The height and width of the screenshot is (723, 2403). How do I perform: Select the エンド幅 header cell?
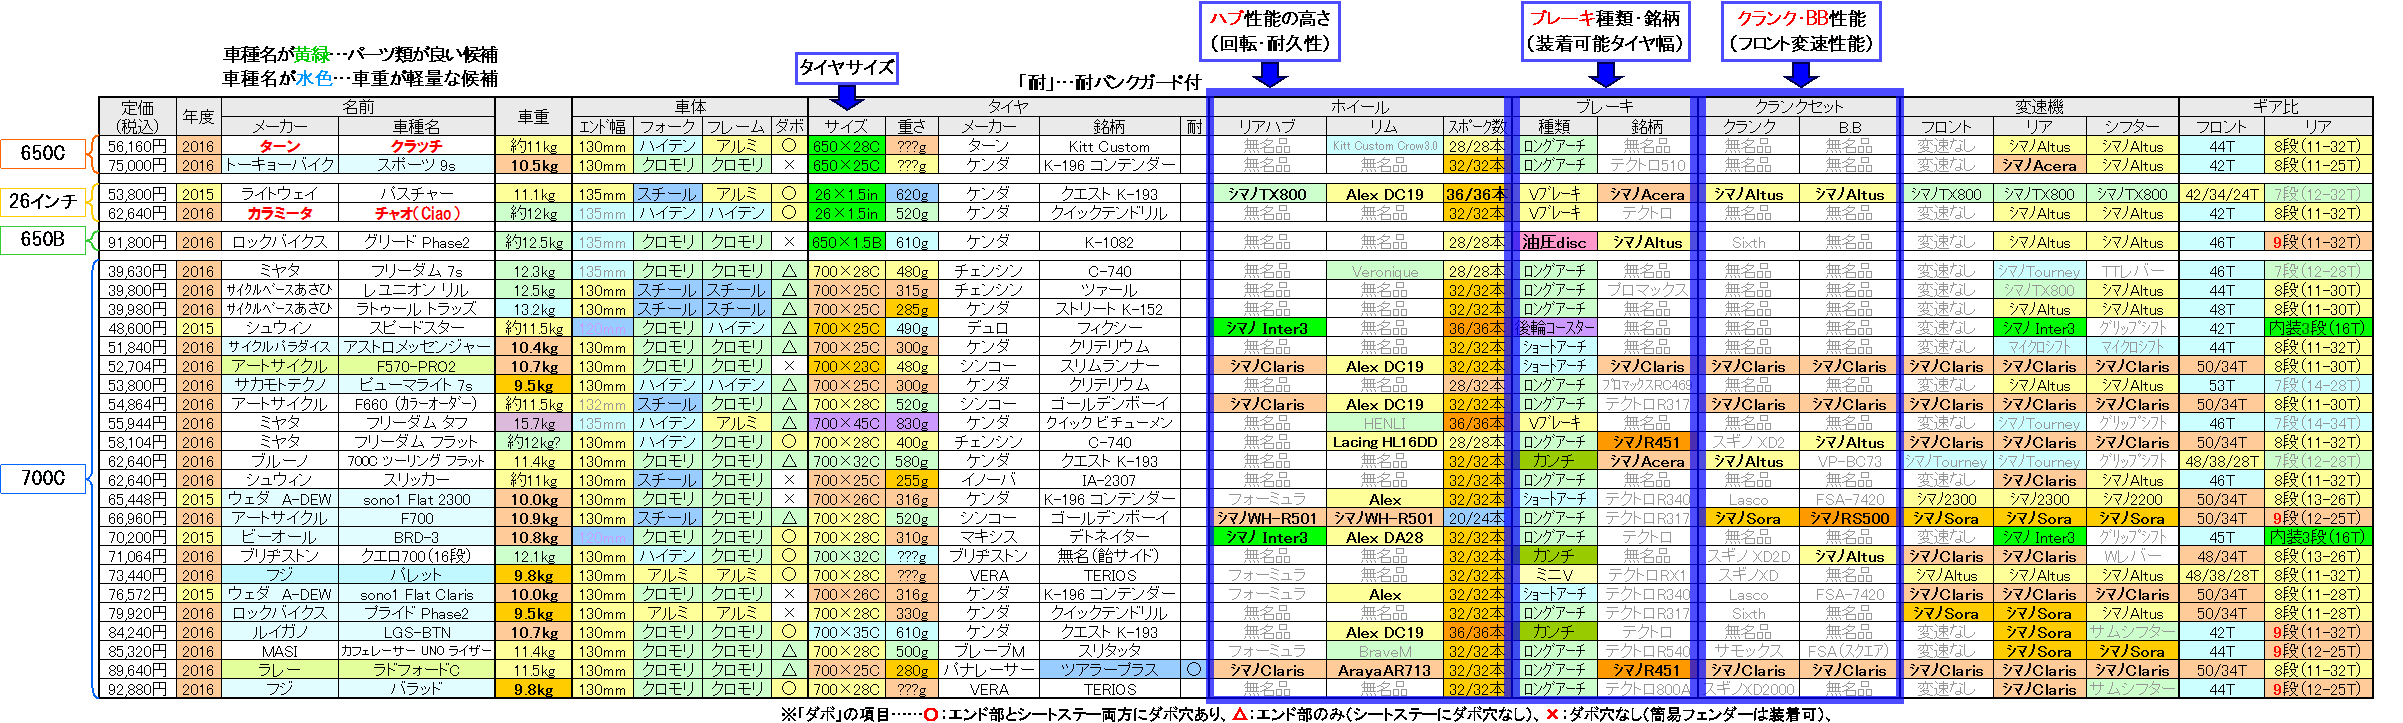pyautogui.click(x=602, y=126)
